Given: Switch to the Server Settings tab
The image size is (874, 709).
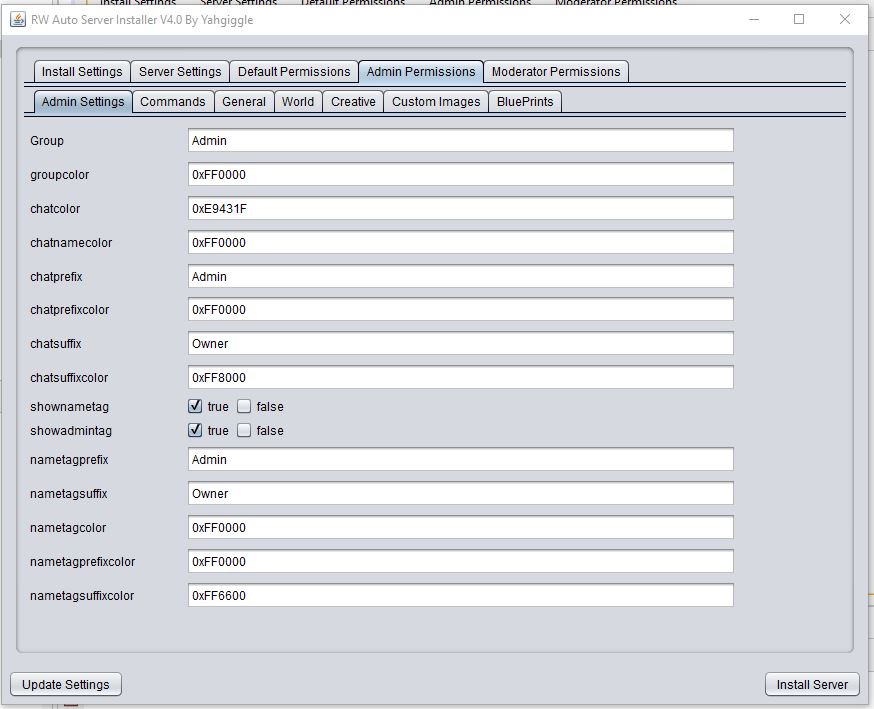Looking at the screenshot, I should pyautogui.click(x=180, y=72).
